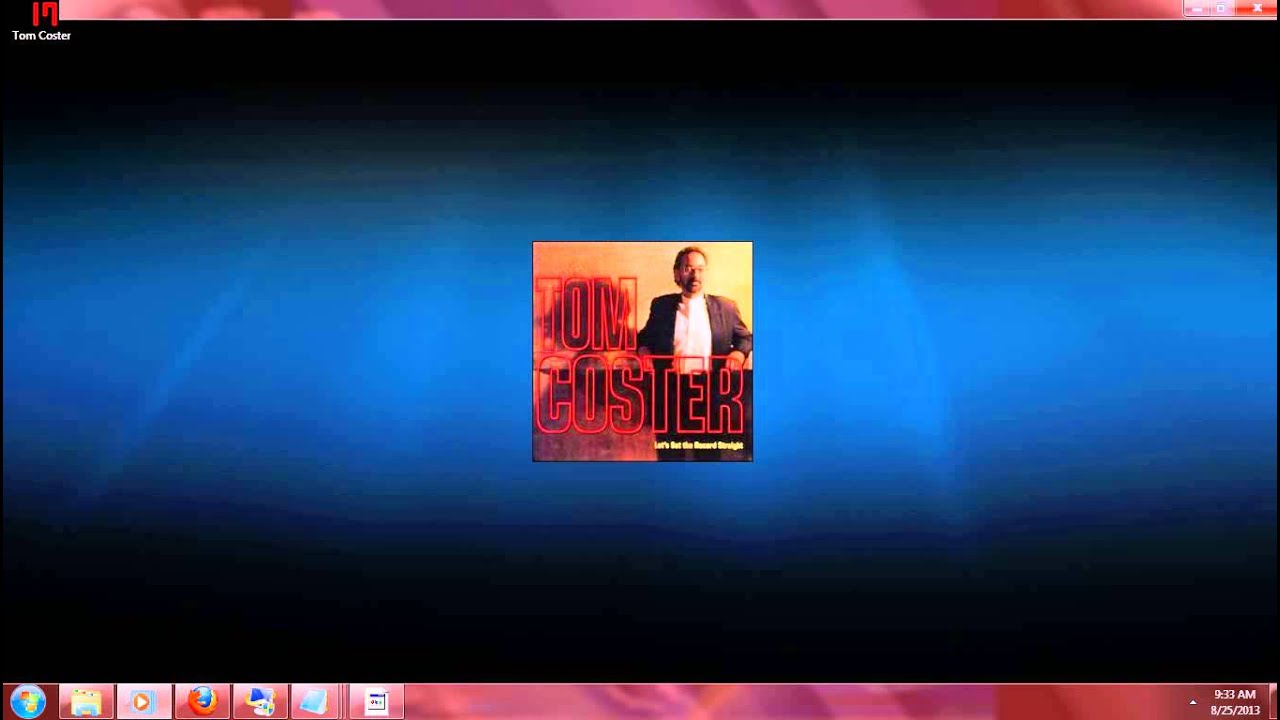Image resolution: width=1280 pixels, height=720 pixels.
Task: Show hidden system tray icons arrow
Action: pyautogui.click(x=1192, y=702)
